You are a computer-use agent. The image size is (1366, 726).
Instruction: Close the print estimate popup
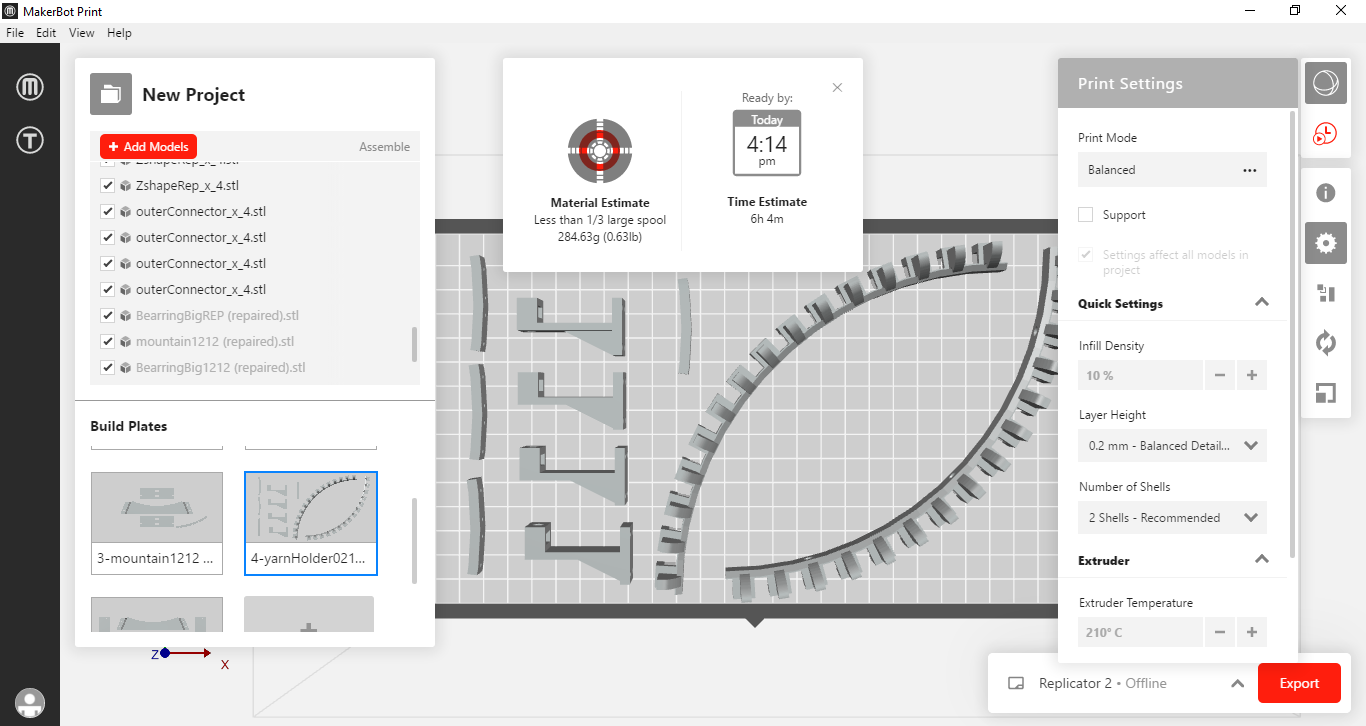point(837,87)
